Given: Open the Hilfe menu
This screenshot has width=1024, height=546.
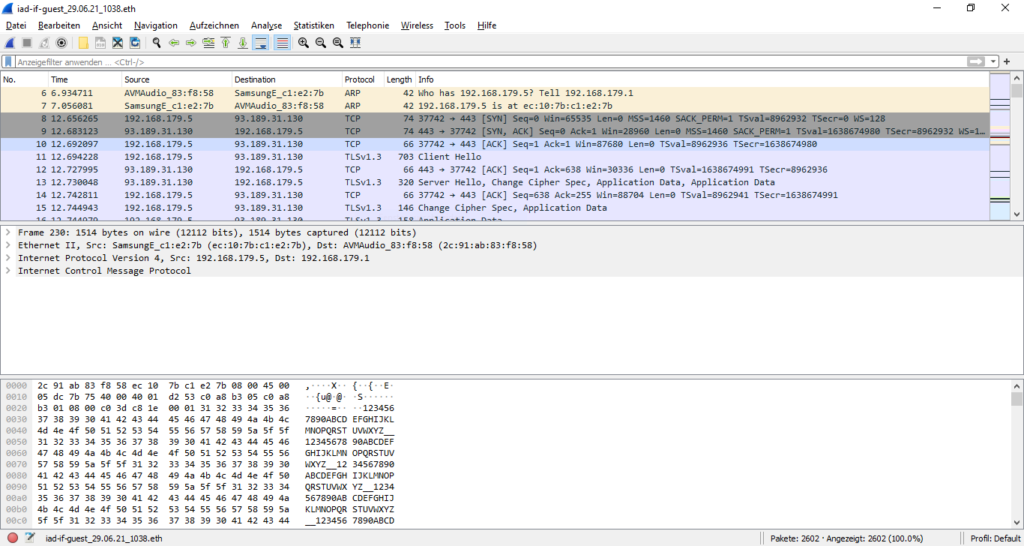Looking at the screenshot, I should click(487, 25).
